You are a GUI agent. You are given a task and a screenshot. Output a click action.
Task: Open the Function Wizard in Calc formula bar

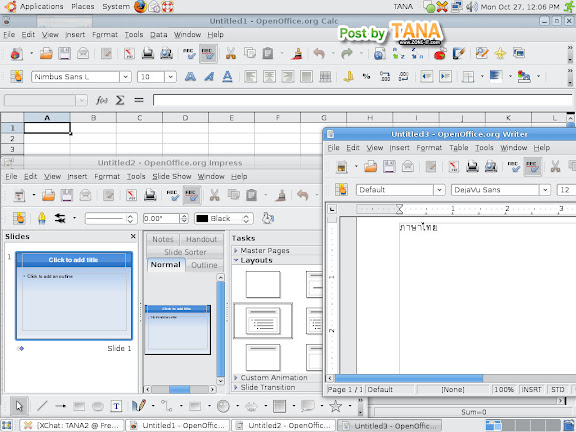pyautogui.click(x=102, y=100)
